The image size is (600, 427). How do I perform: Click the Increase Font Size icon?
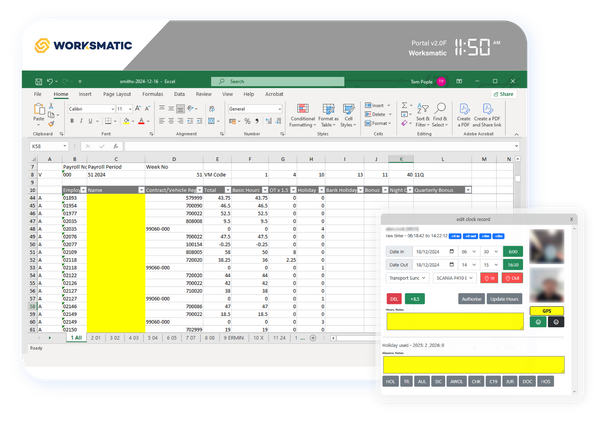[138, 109]
